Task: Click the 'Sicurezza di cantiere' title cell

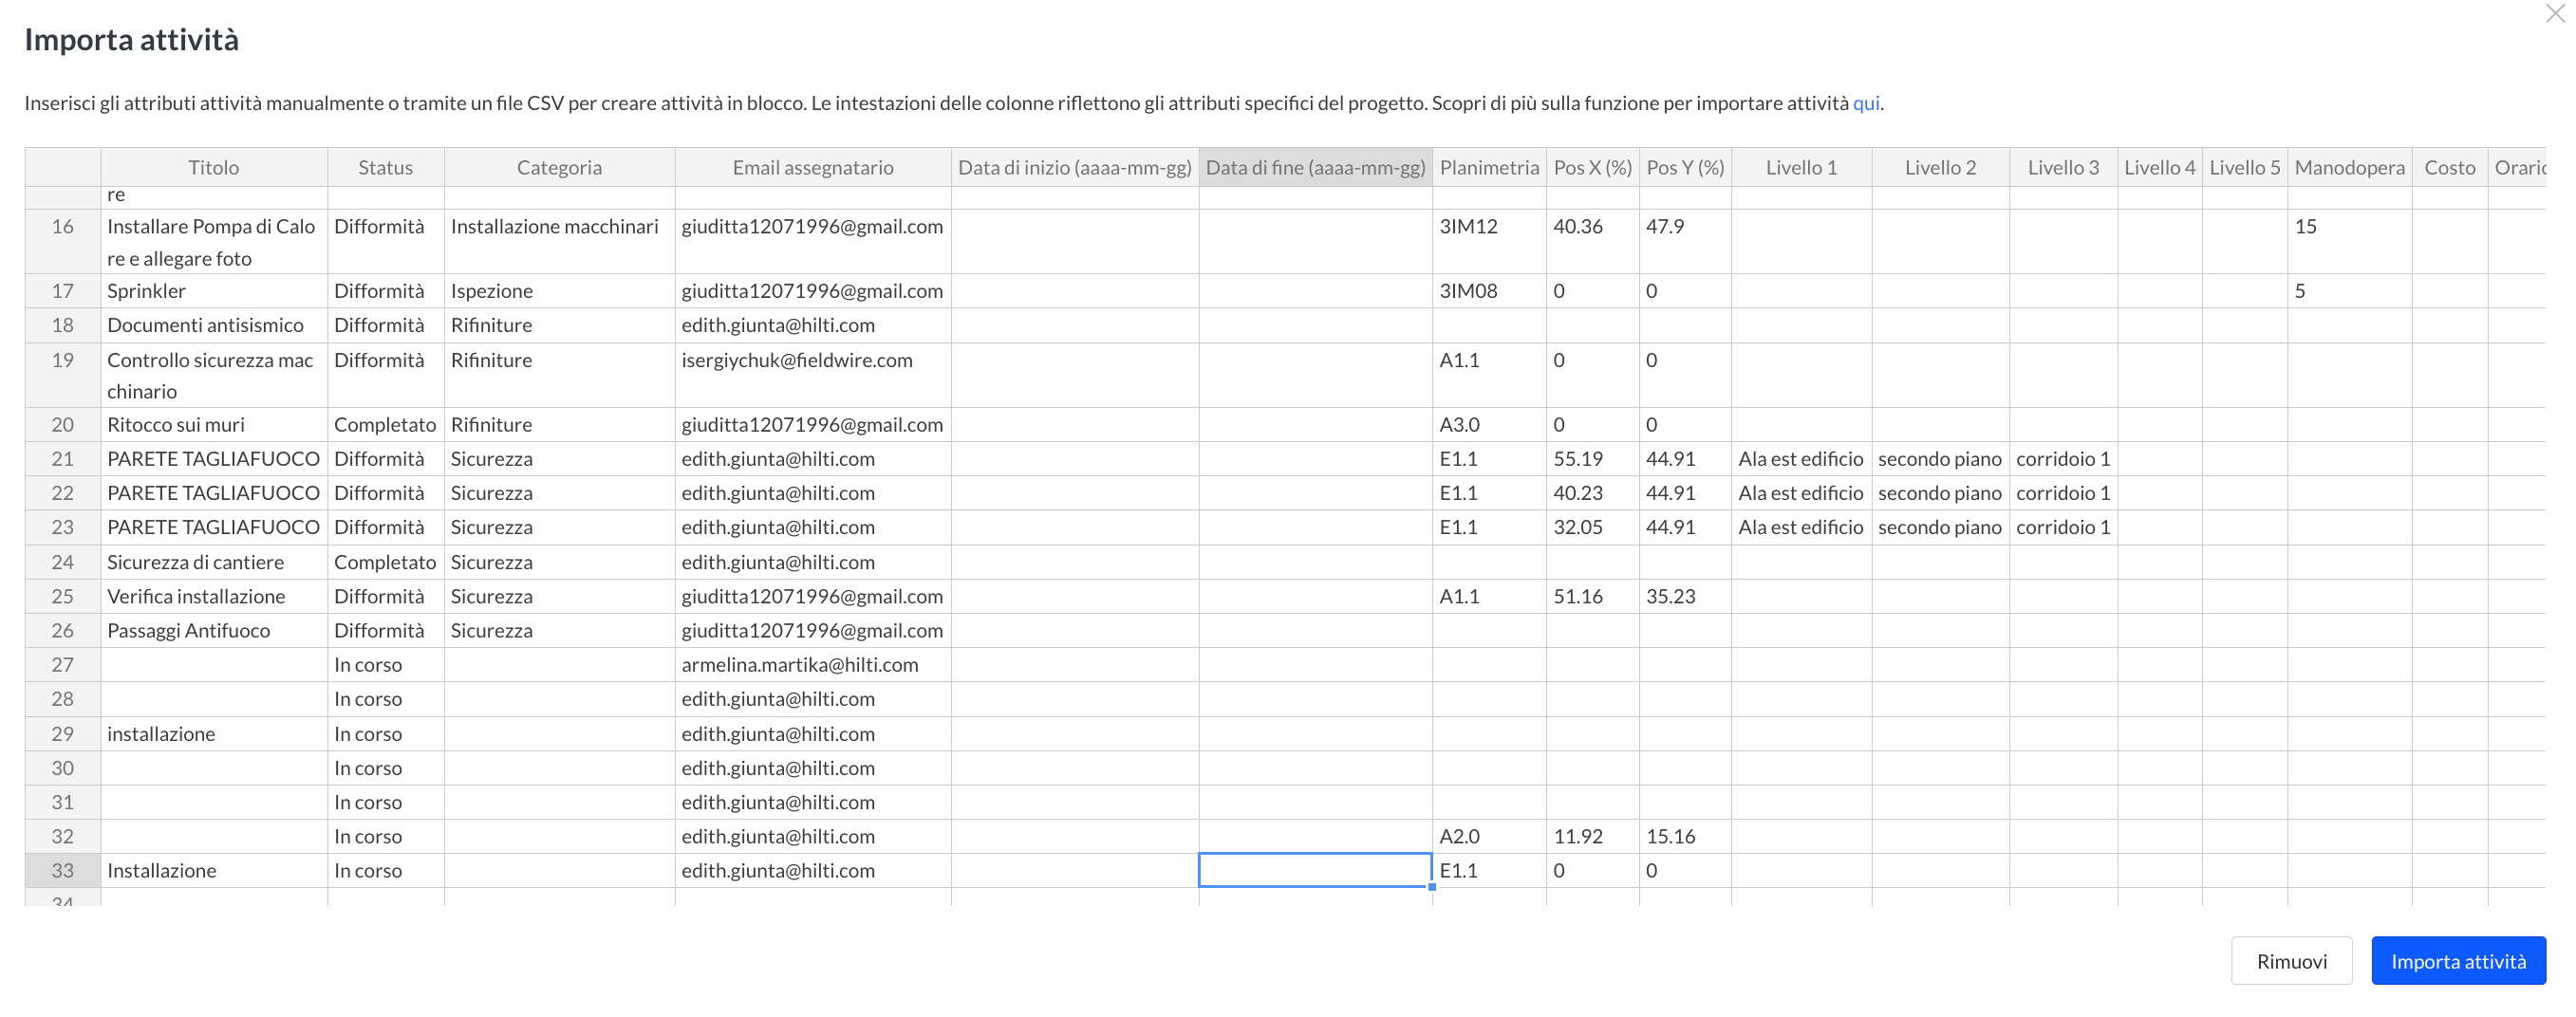Action: click(214, 562)
